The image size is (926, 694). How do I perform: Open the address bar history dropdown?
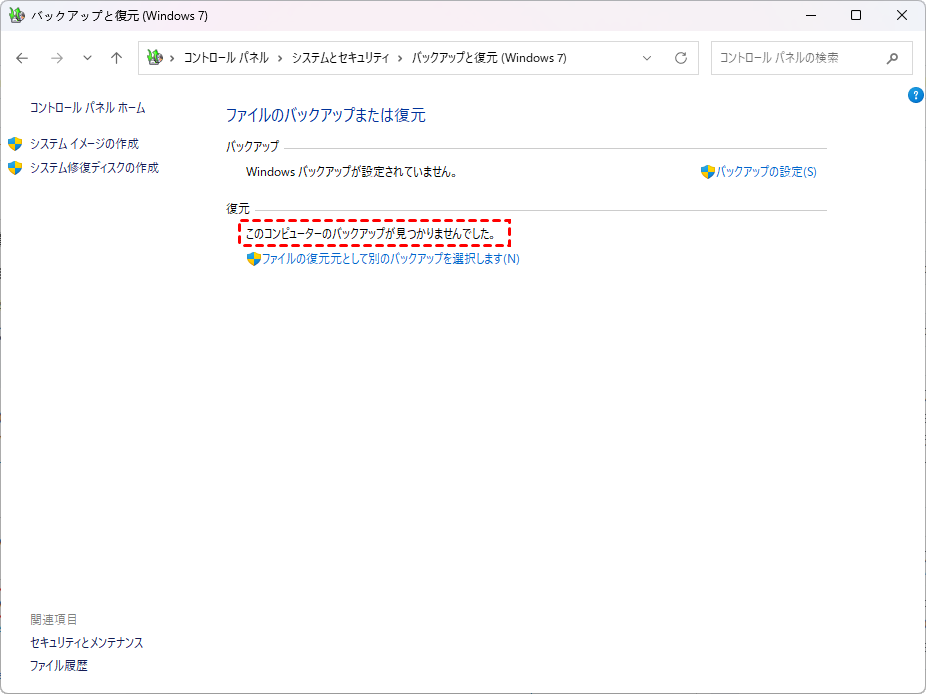click(647, 58)
